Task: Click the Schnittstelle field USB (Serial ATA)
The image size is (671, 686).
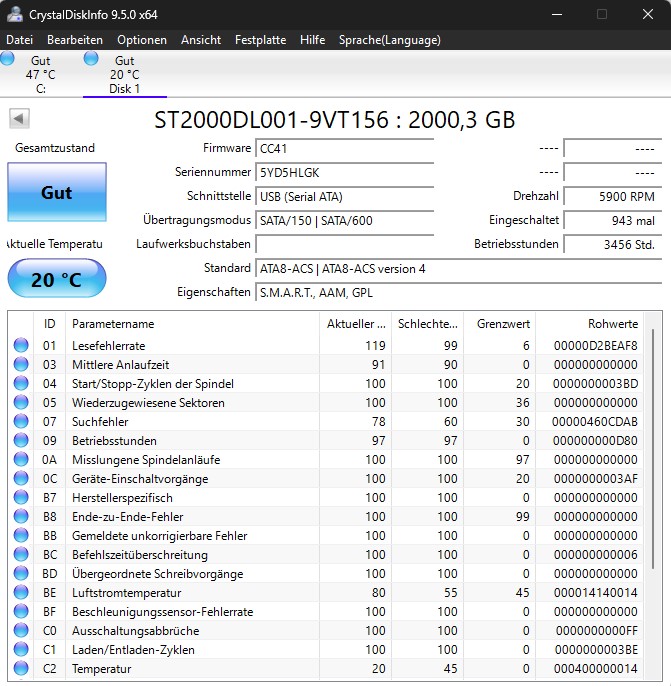Action: tap(345, 196)
